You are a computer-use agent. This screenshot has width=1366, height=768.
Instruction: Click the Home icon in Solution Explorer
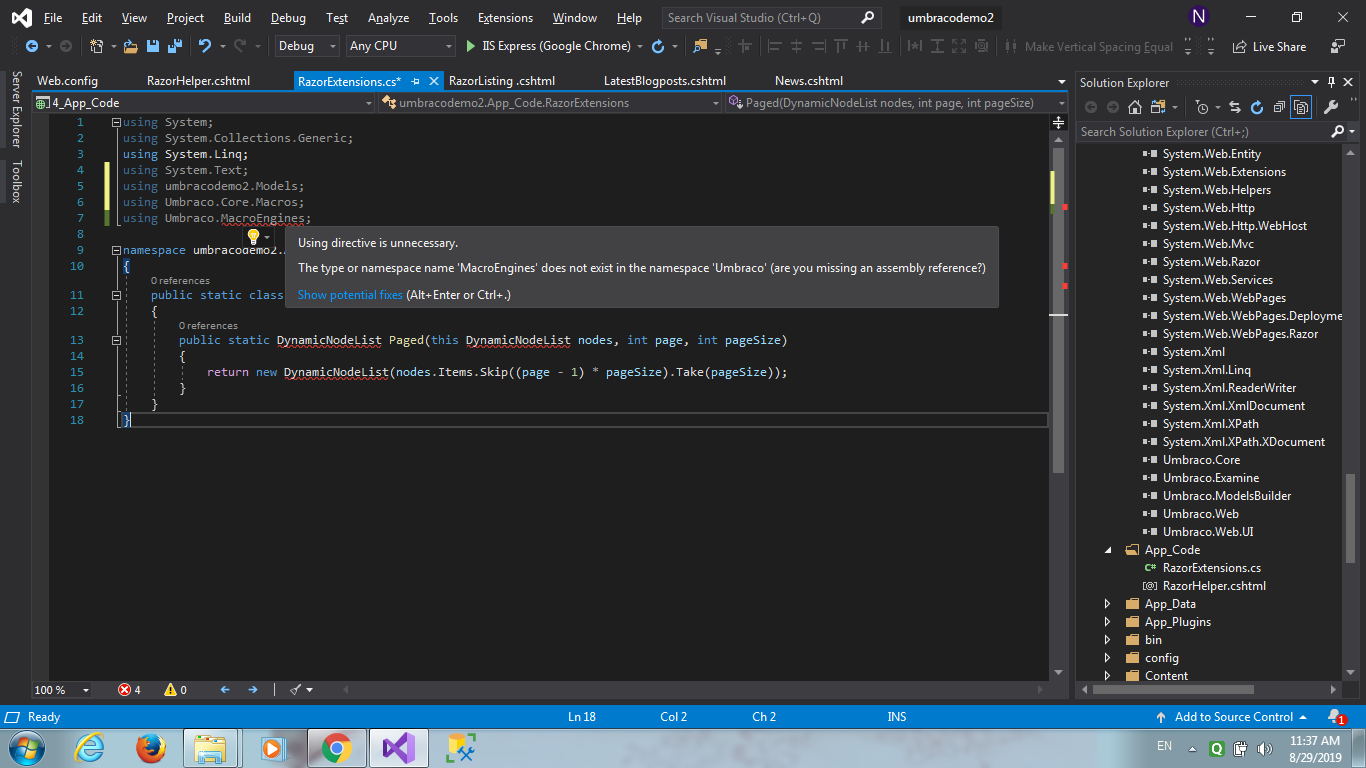1135,107
